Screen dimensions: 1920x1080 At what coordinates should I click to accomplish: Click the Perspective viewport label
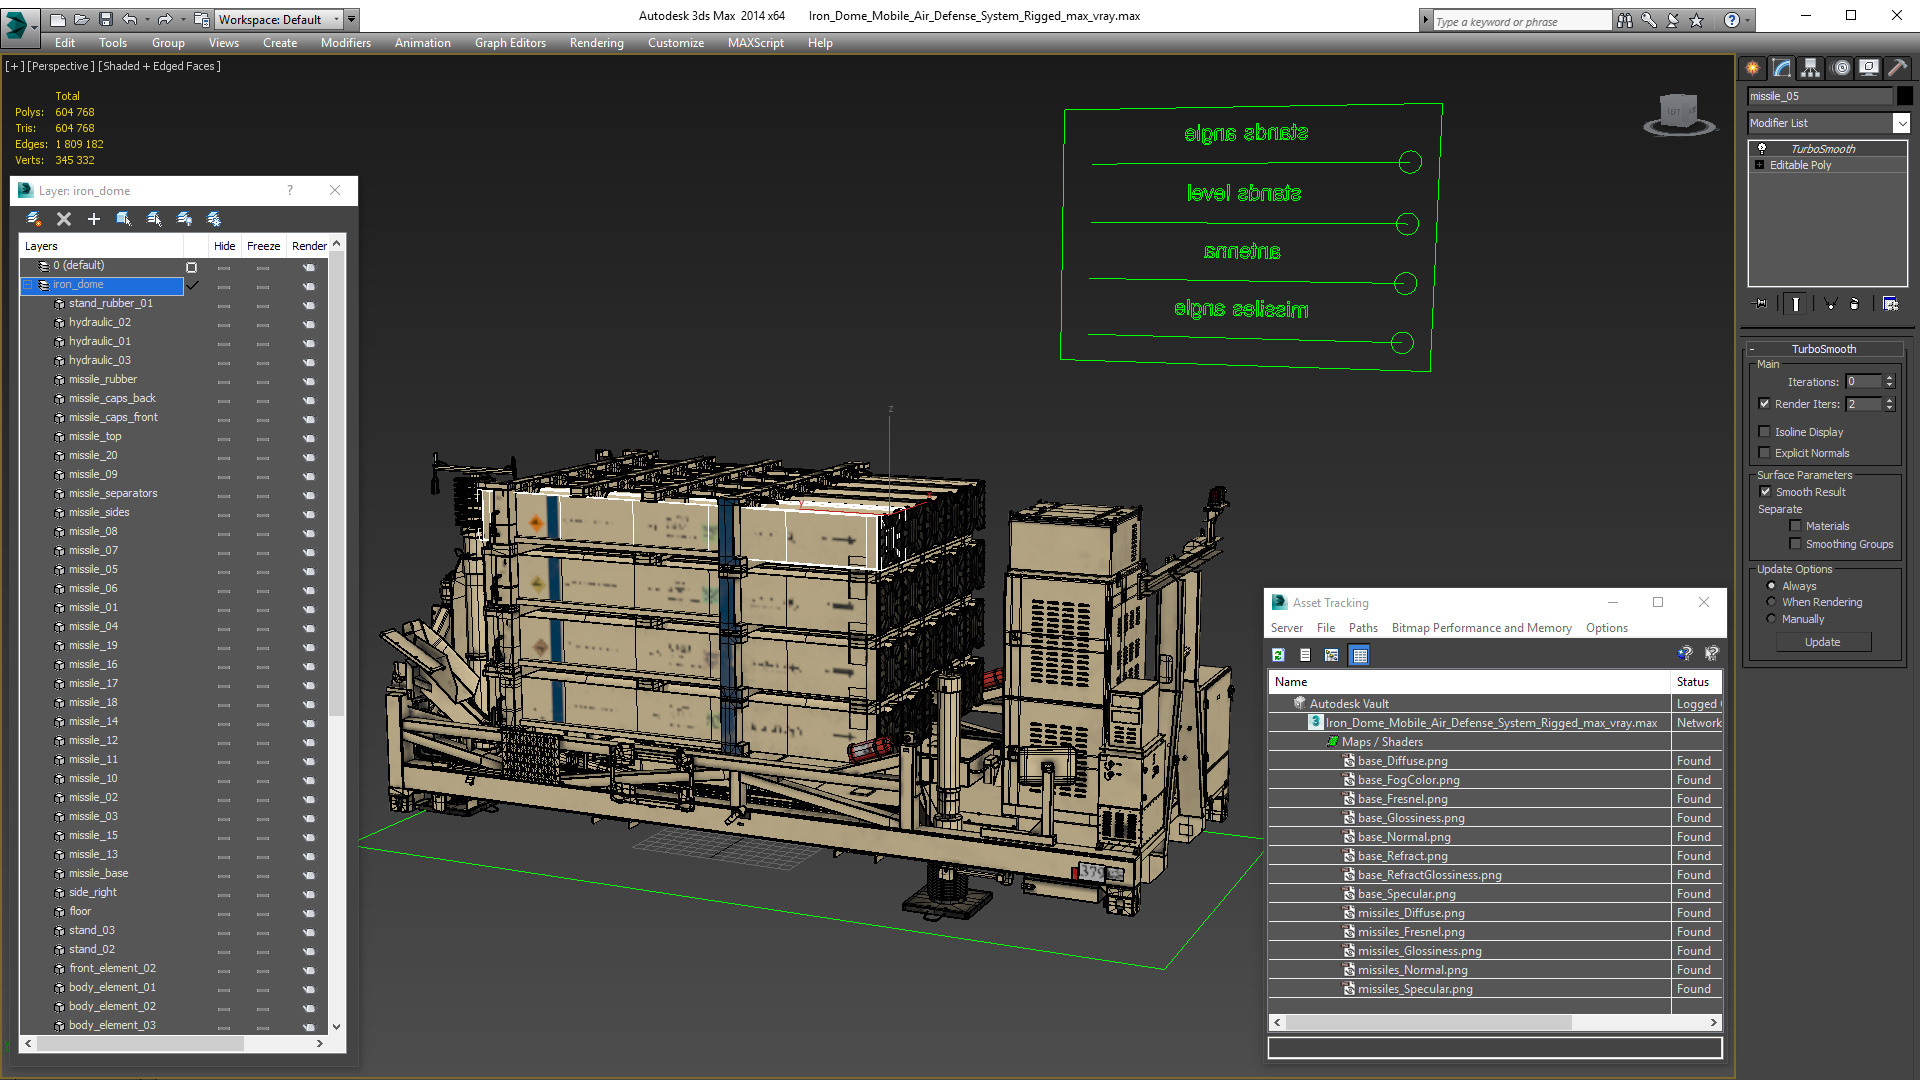coord(60,66)
